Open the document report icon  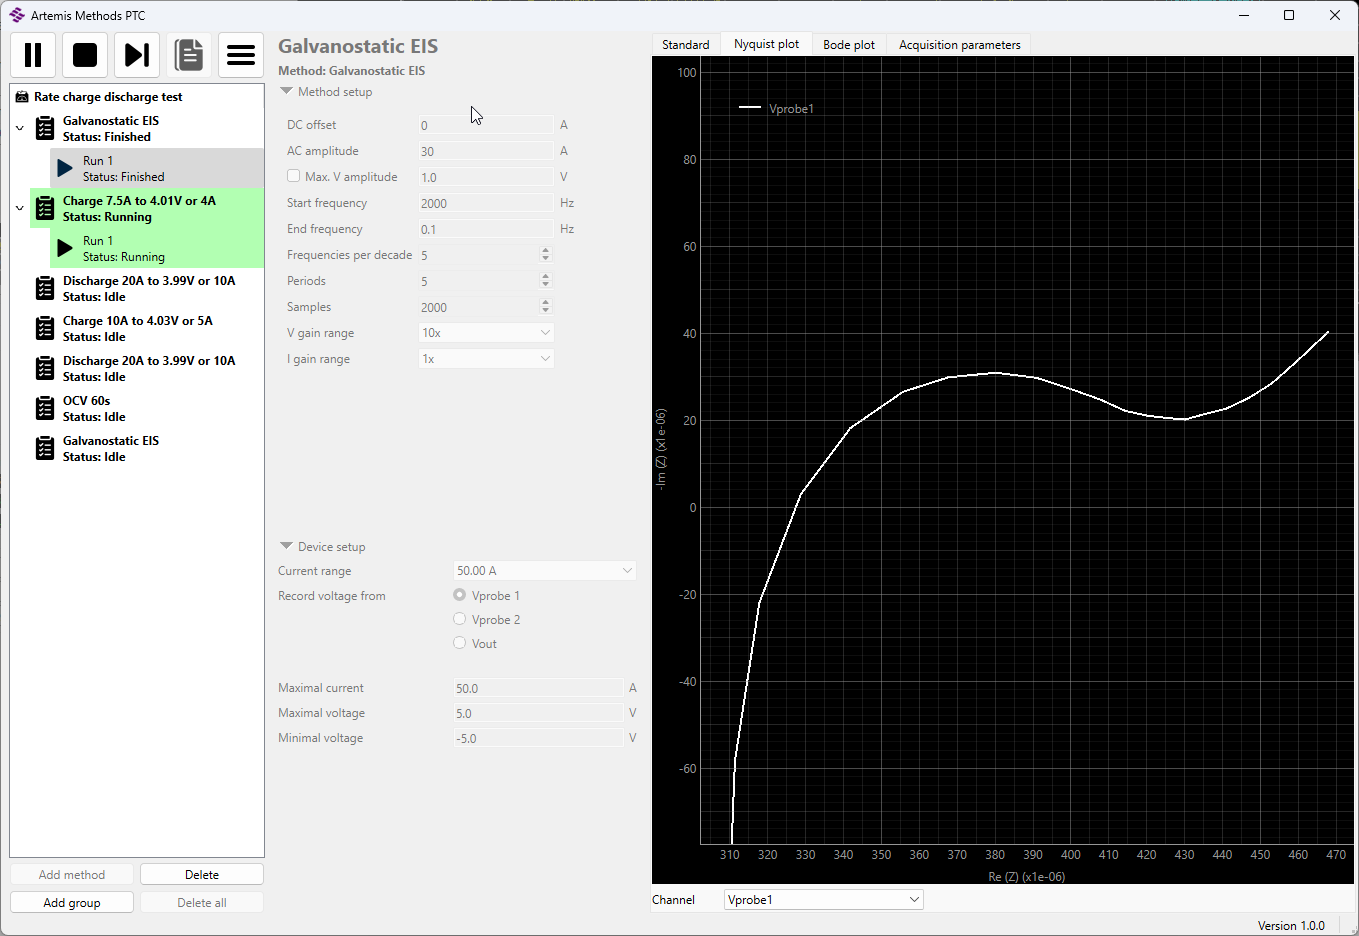(x=189, y=55)
